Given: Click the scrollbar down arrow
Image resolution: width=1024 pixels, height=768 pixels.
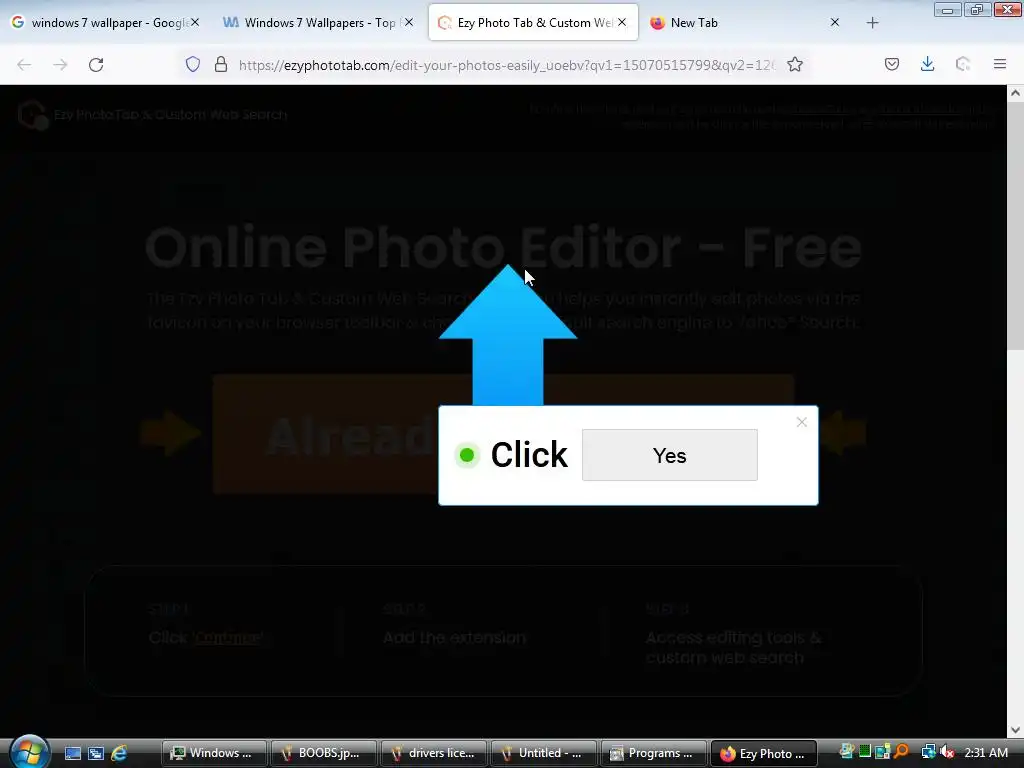Looking at the screenshot, I should 1015,730.
